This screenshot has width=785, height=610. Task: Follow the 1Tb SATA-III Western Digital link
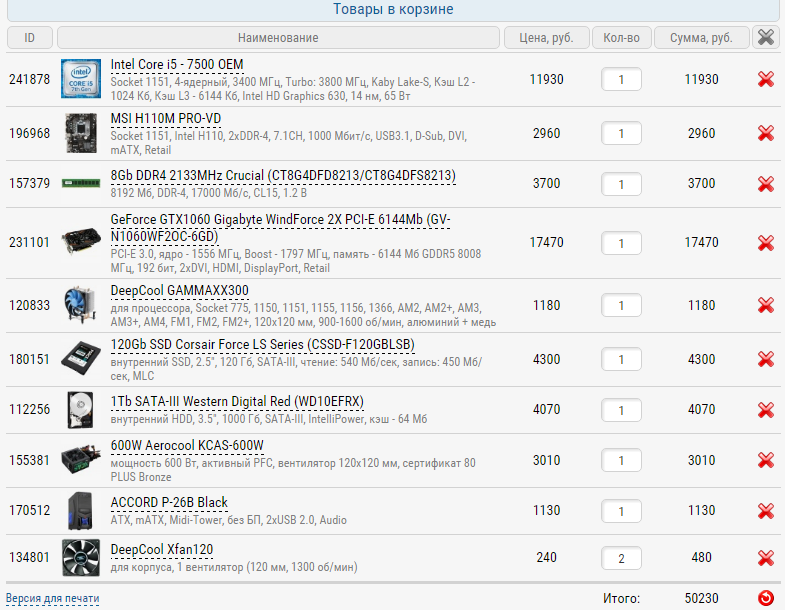pos(237,402)
